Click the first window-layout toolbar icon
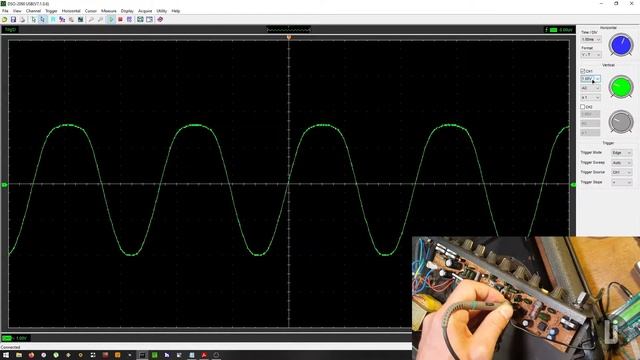 pyautogui.click(x=140, y=20)
